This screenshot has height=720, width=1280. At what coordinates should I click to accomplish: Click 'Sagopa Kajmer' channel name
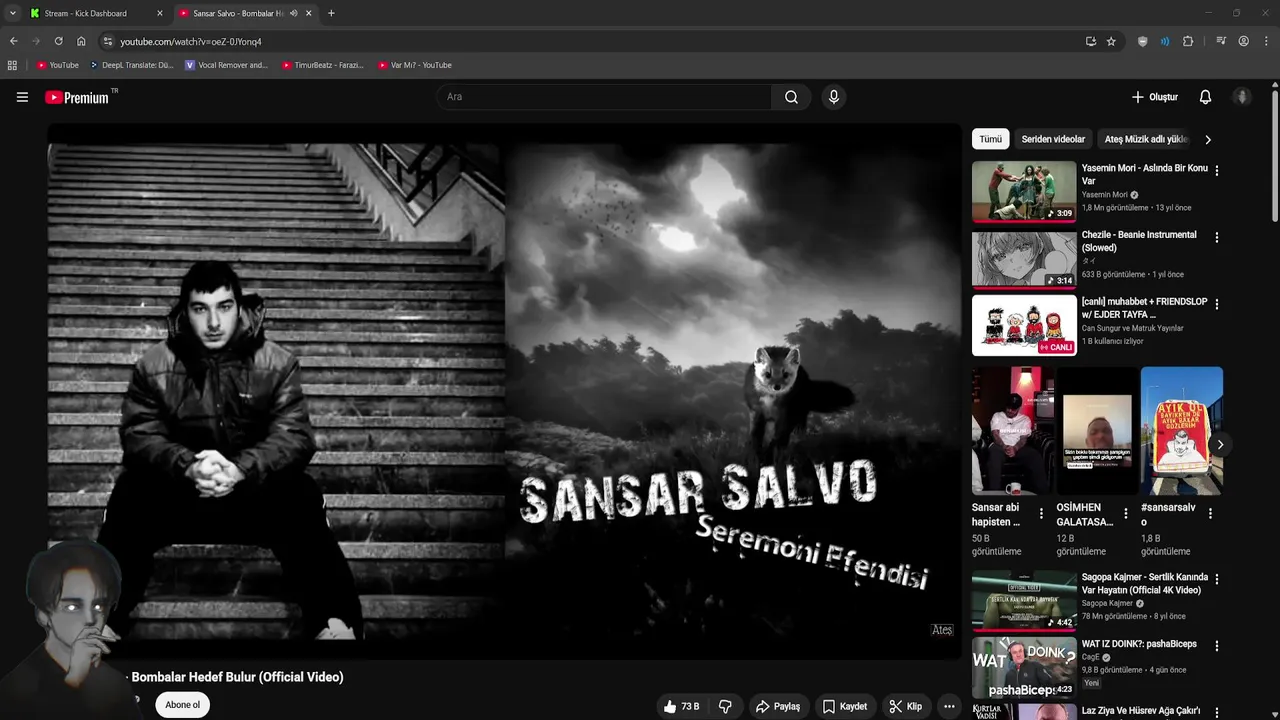pyautogui.click(x=1107, y=604)
